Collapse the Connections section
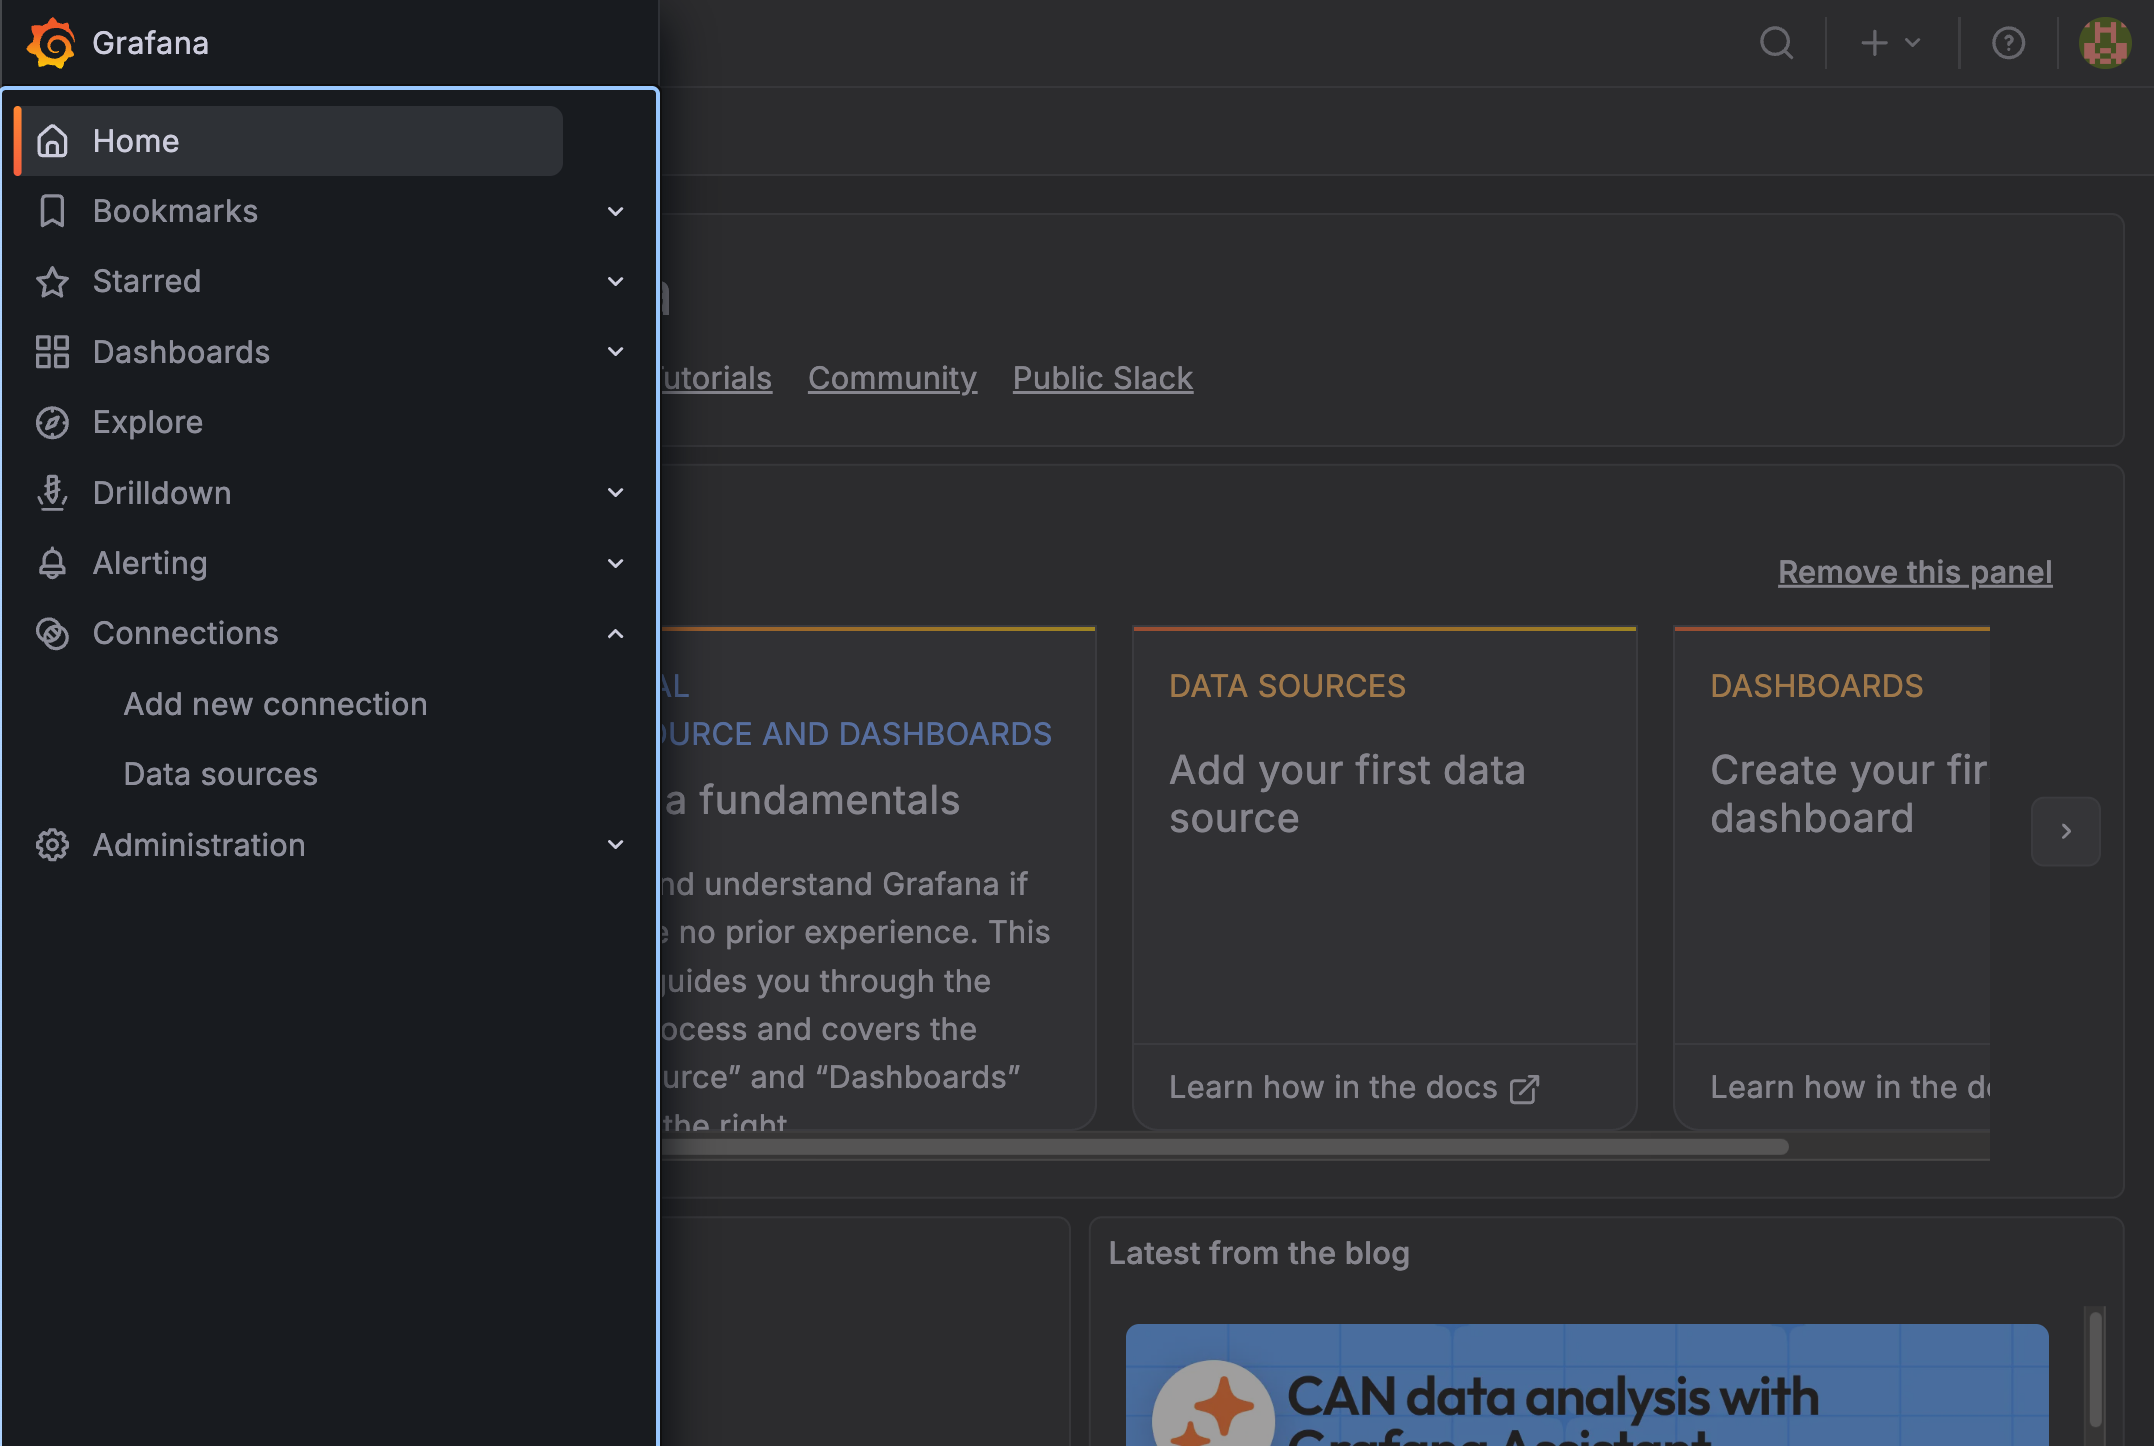 coord(615,633)
